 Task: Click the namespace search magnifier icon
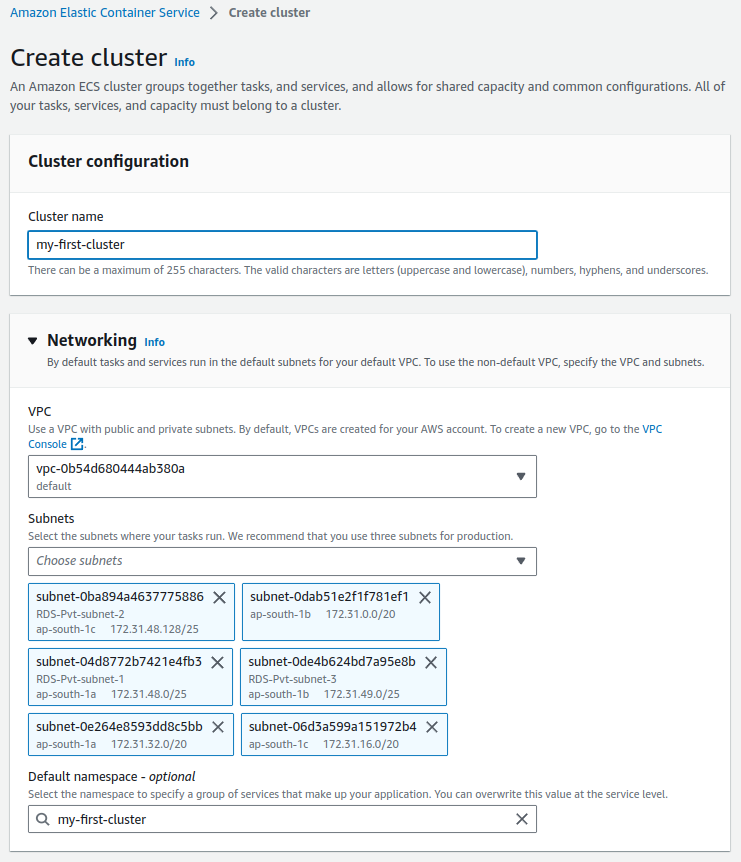tap(43, 819)
